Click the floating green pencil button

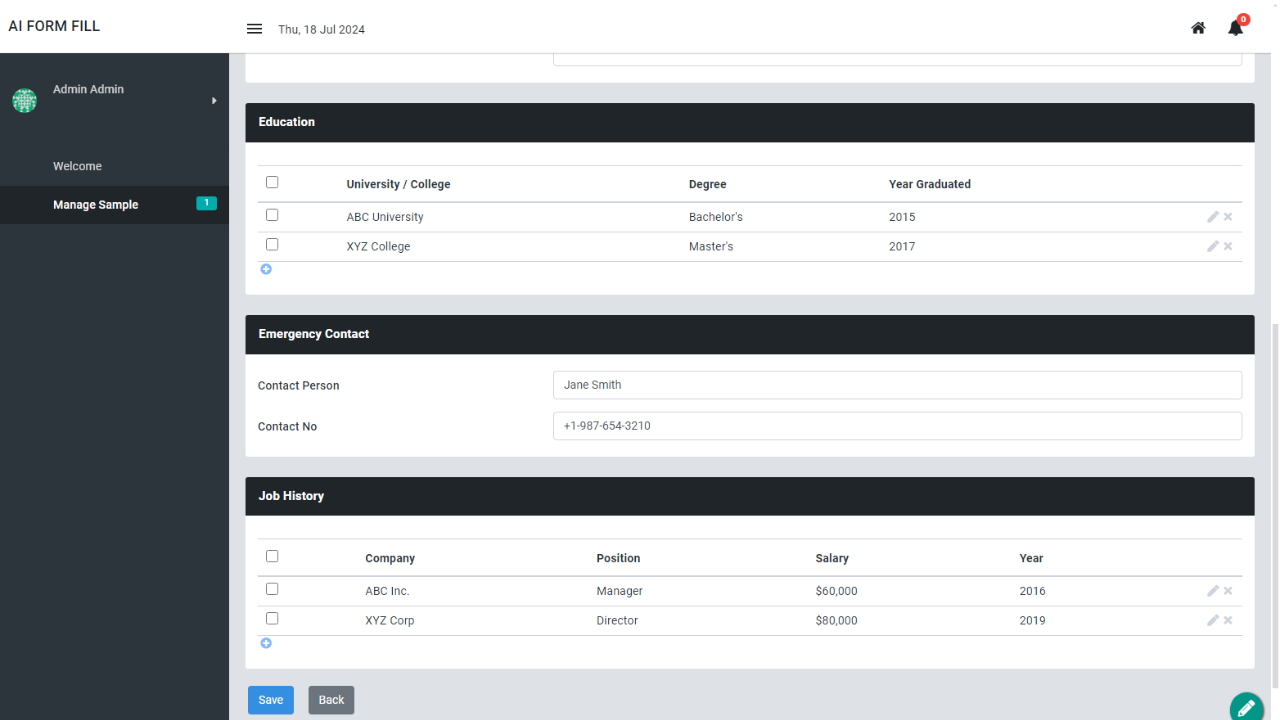(x=1246, y=707)
